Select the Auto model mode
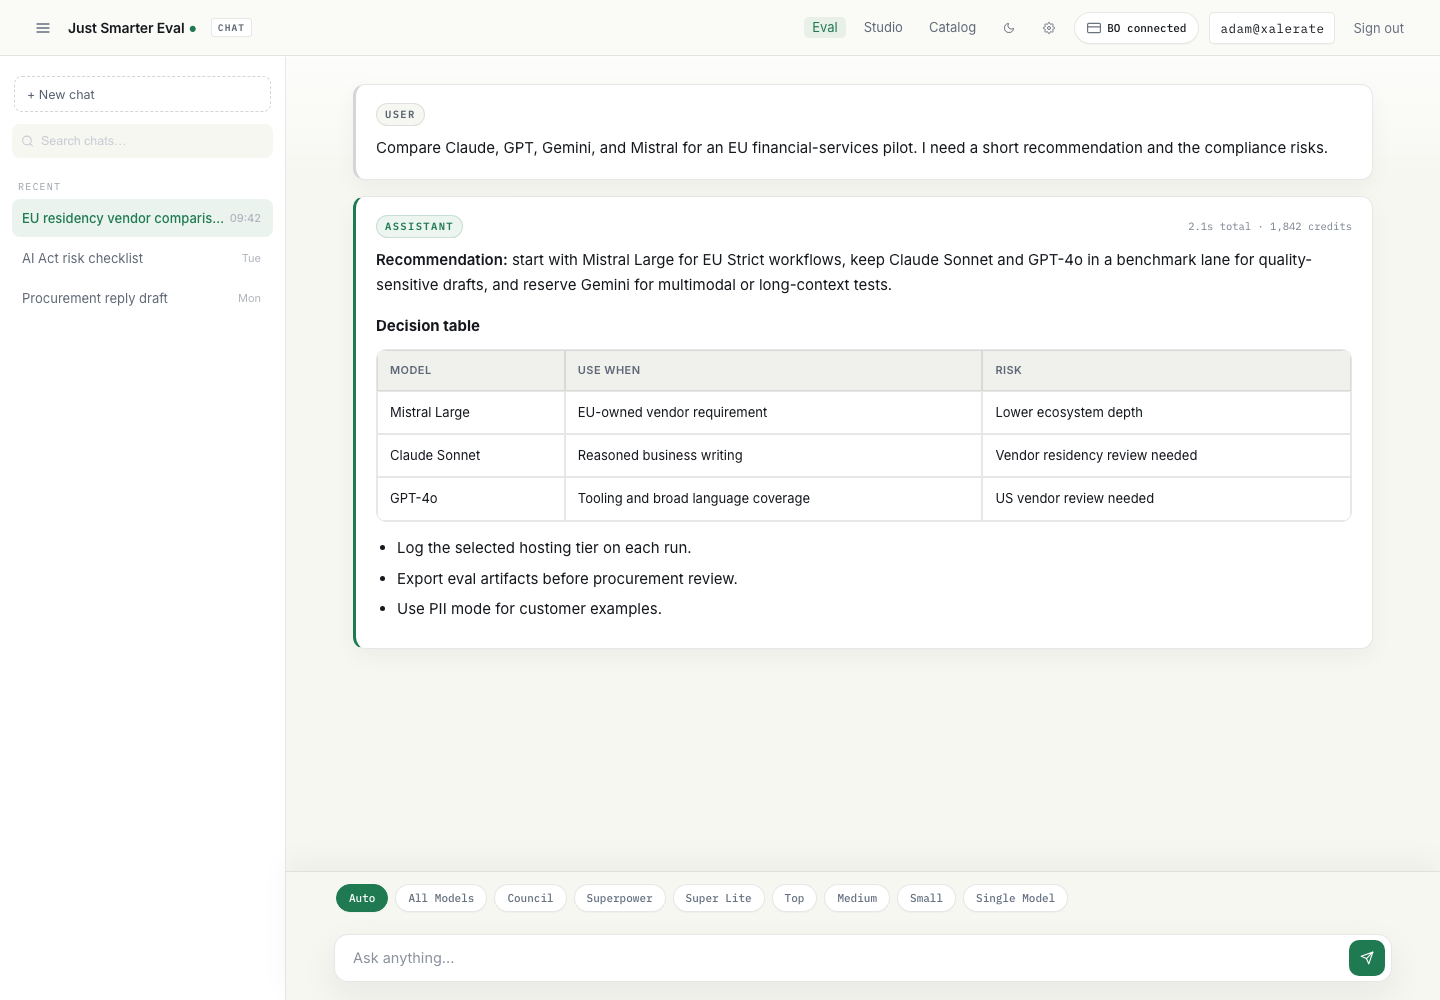 click(x=362, y=898)
